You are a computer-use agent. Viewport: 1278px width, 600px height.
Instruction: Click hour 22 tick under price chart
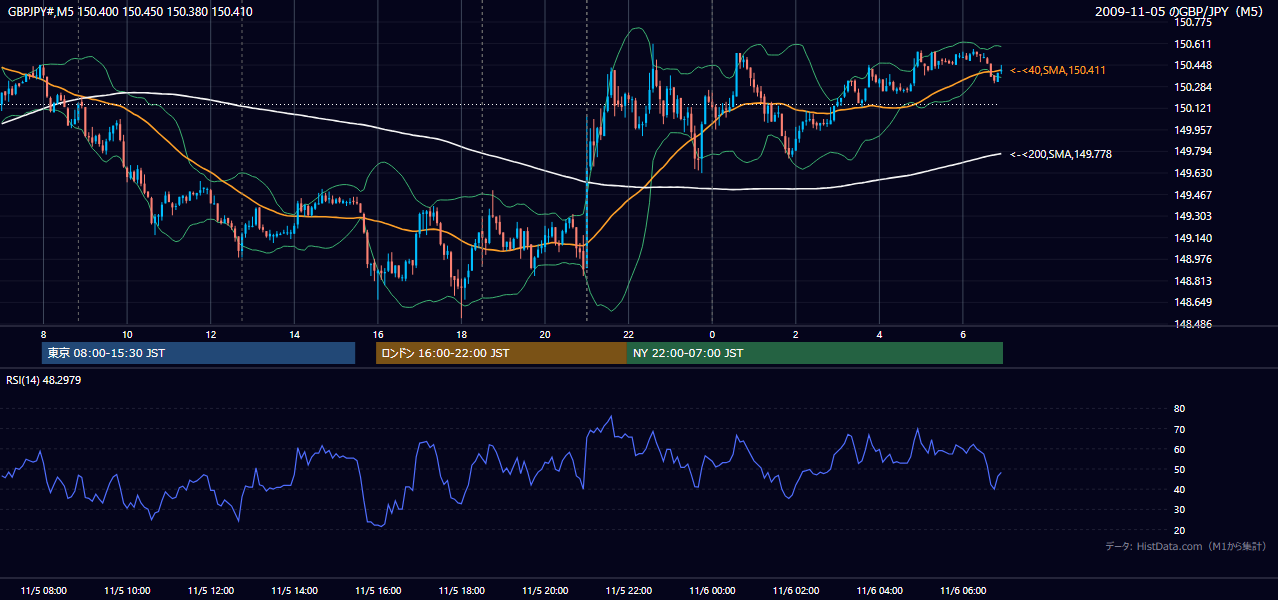628,333
